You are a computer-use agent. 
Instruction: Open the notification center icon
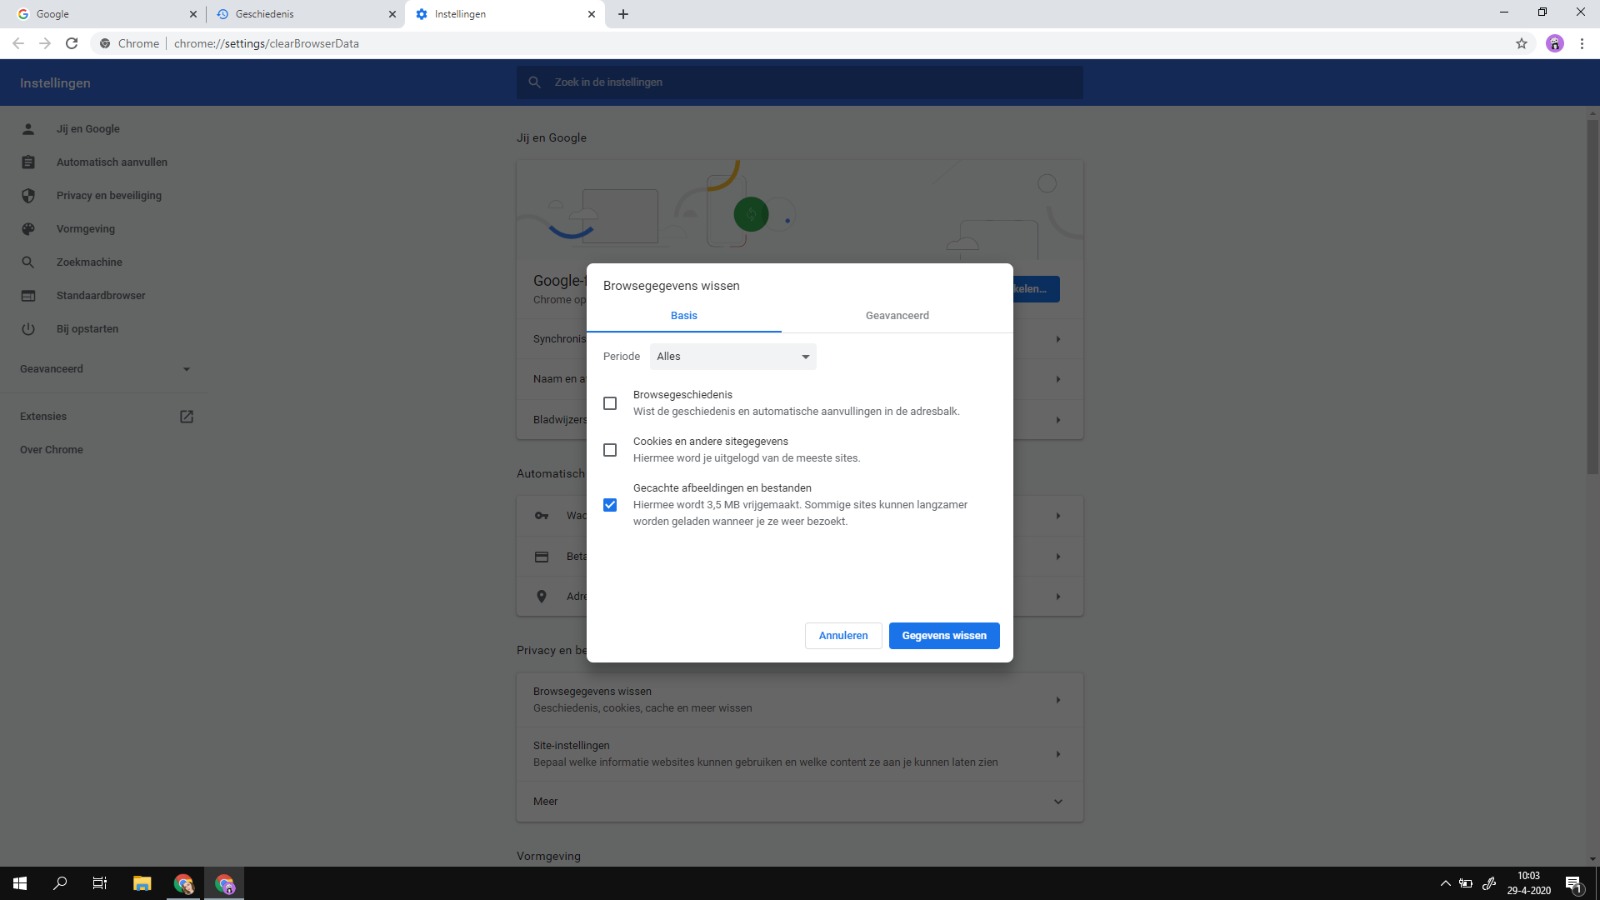coord(1574,884)
